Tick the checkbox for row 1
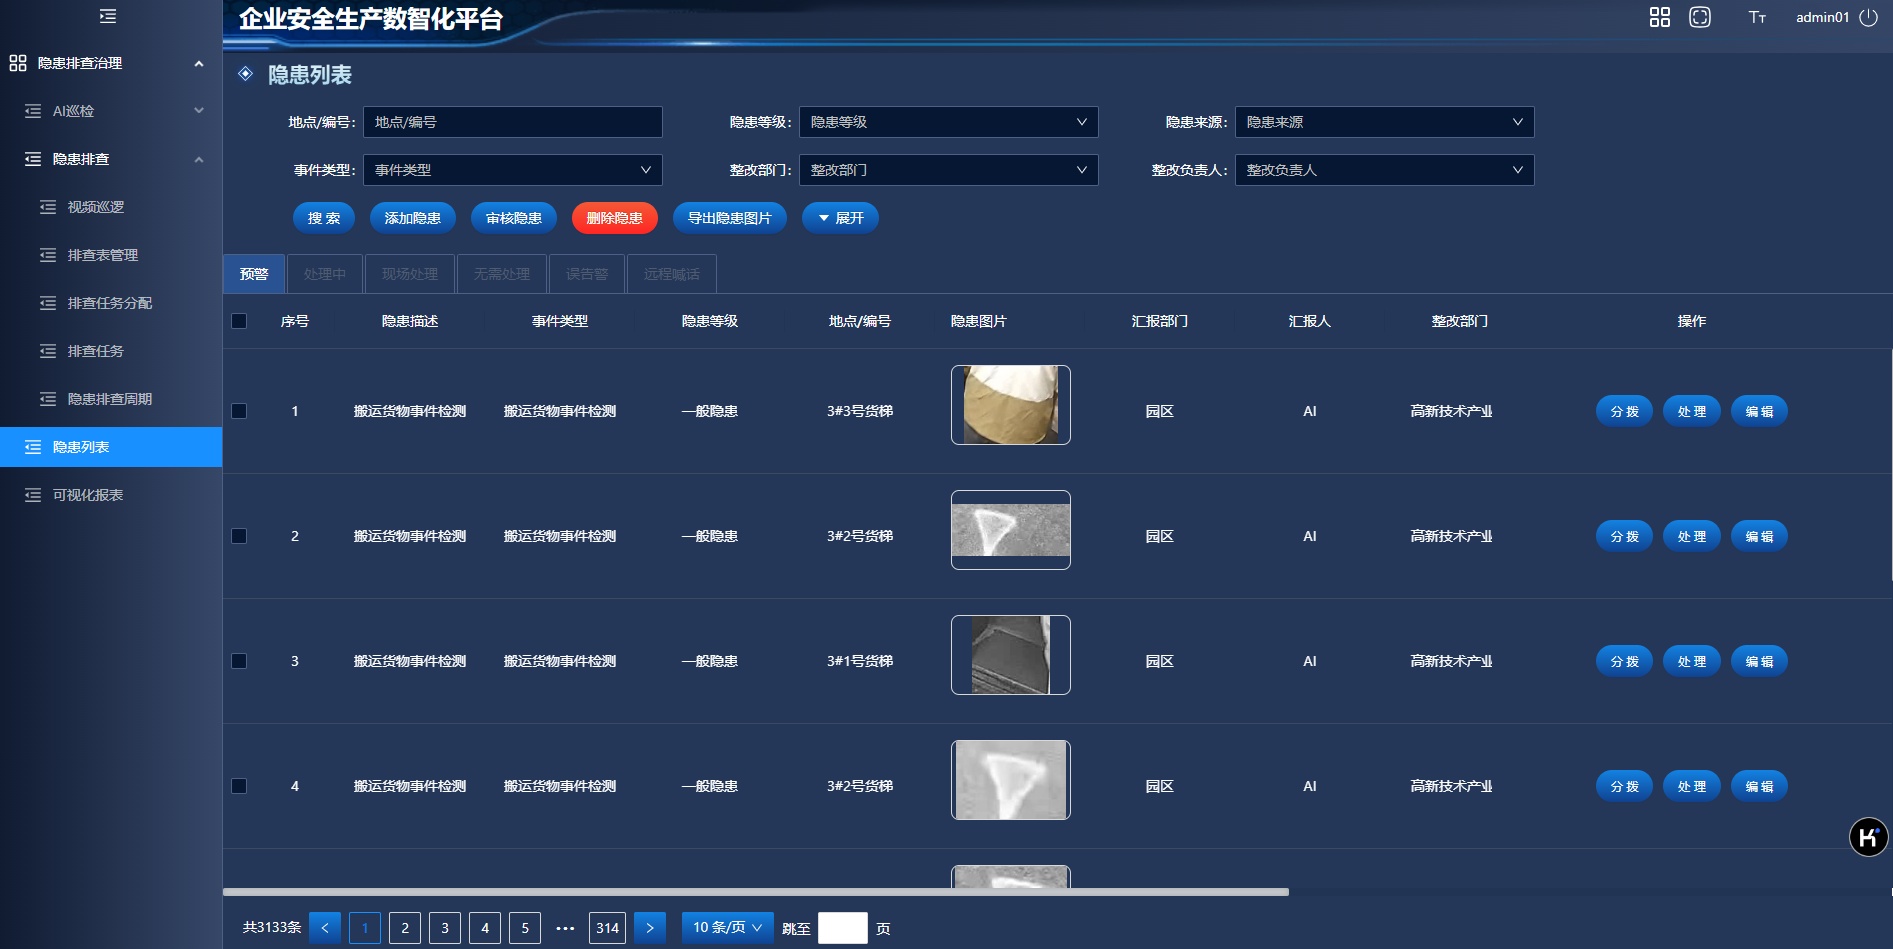 pos(239,411)
